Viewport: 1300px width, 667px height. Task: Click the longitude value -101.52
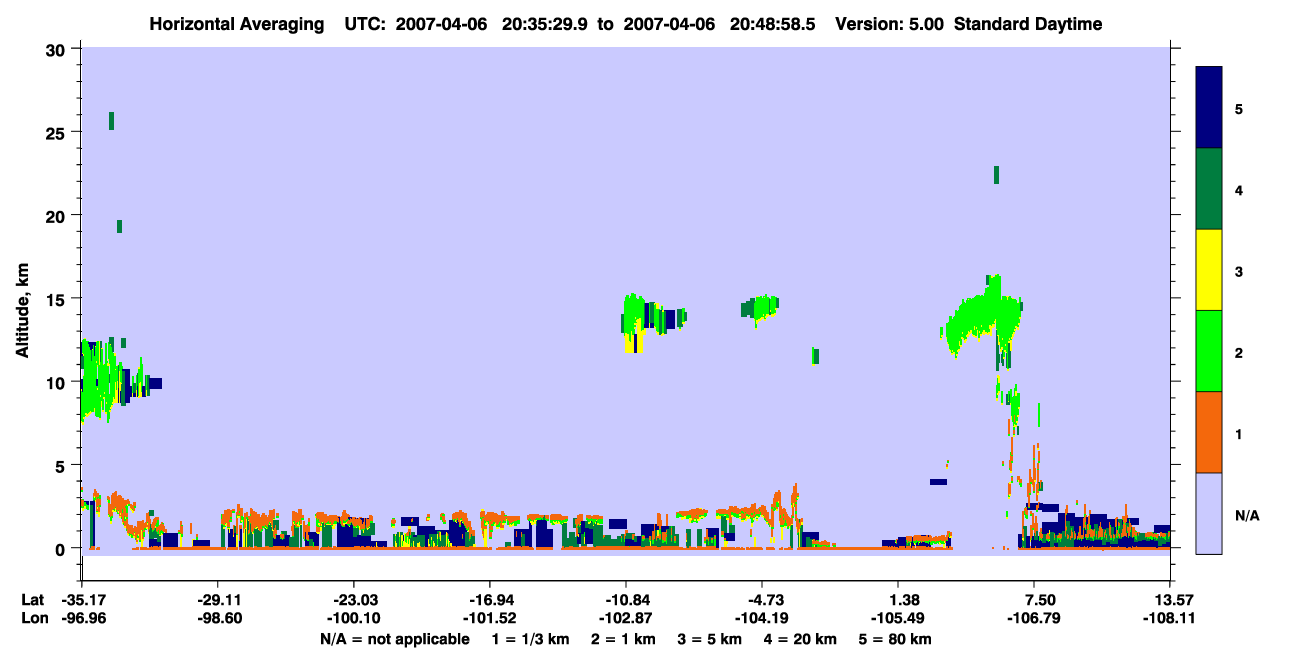(489, 619)
